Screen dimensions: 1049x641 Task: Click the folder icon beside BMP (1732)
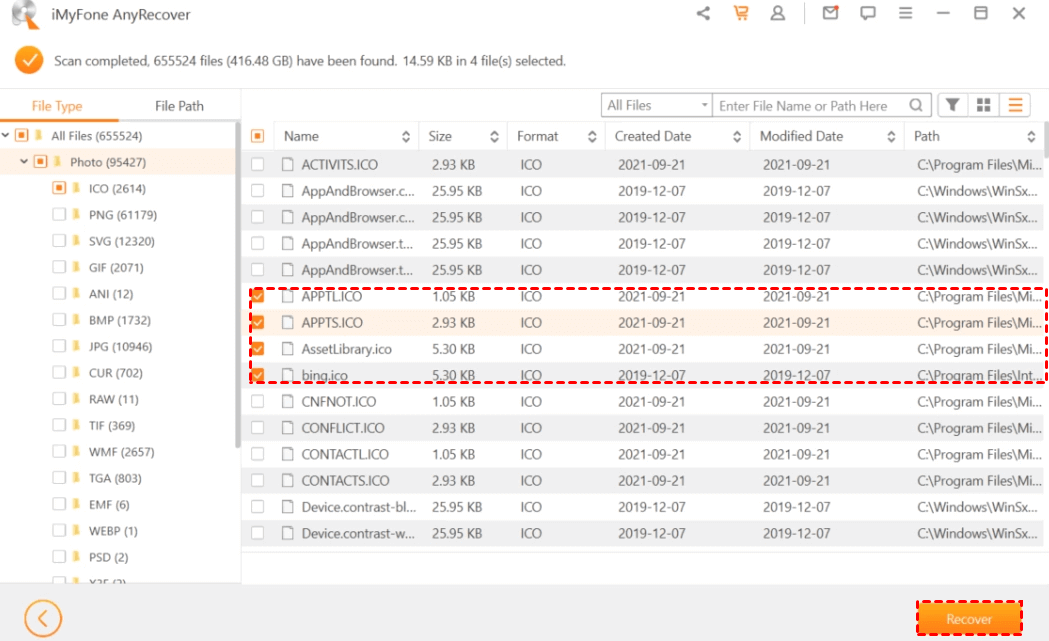[x=76, y=320]
